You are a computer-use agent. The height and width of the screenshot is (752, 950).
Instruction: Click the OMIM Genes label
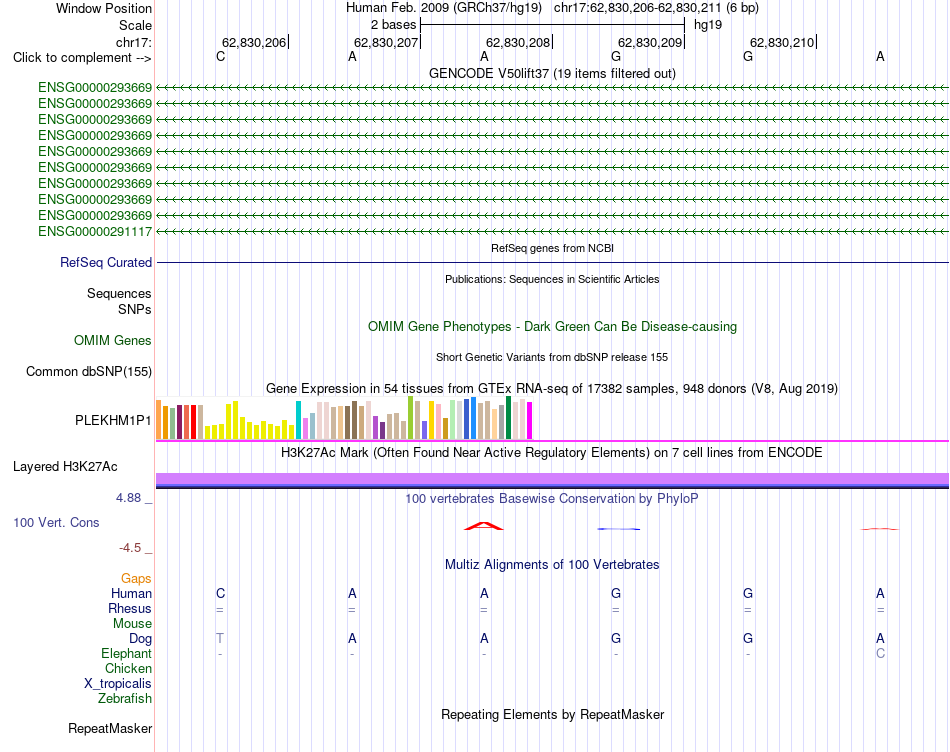tap(112, 341)
